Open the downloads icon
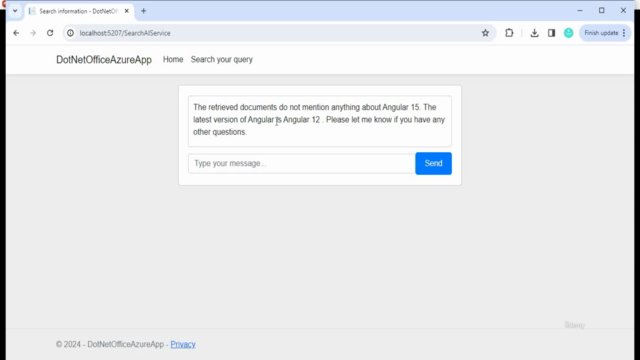 (534, 33)
